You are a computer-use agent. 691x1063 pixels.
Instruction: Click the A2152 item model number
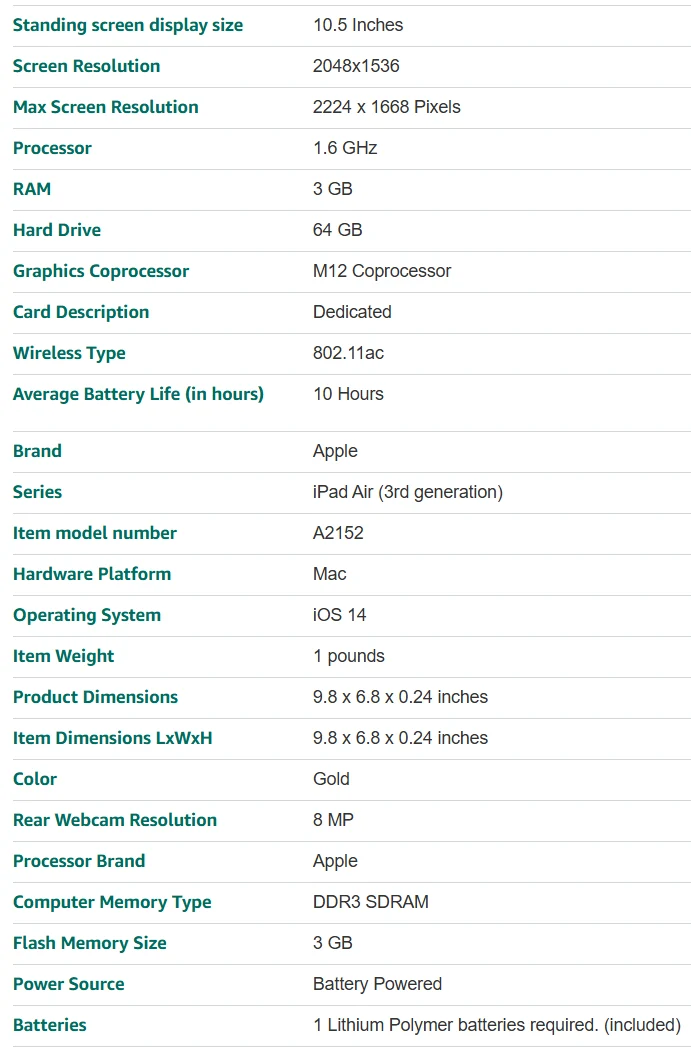[x=338, y=533]
